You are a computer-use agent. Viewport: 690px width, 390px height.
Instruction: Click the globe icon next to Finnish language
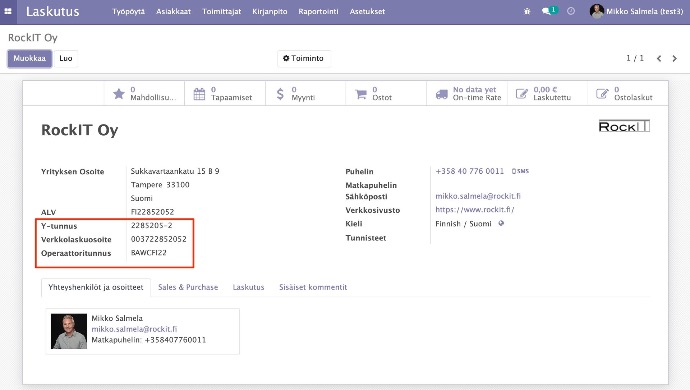coord(501,223)
